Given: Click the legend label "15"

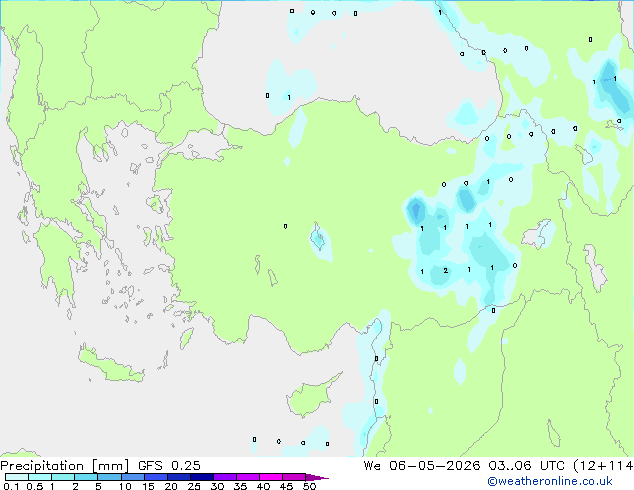Looking at the screenshot, I should click(148, 486).
